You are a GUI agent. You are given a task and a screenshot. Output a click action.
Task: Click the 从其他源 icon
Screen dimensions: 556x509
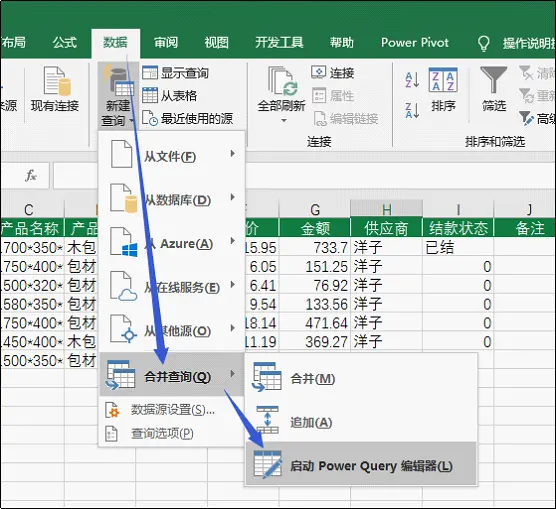point(123,329)
